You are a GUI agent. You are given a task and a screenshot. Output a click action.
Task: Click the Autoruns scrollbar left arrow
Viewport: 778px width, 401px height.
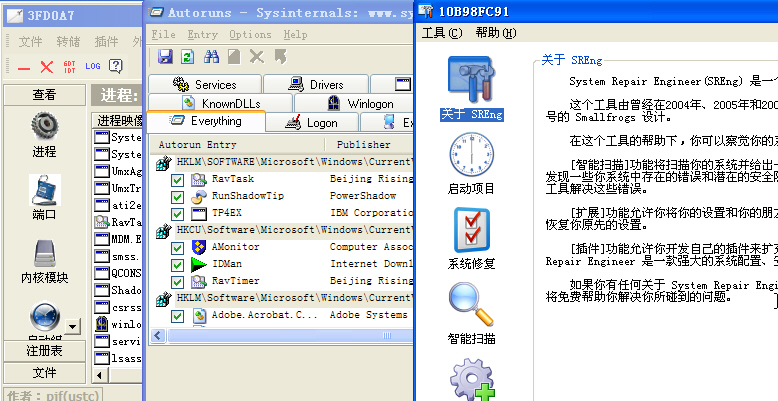(x=158, y=335)
